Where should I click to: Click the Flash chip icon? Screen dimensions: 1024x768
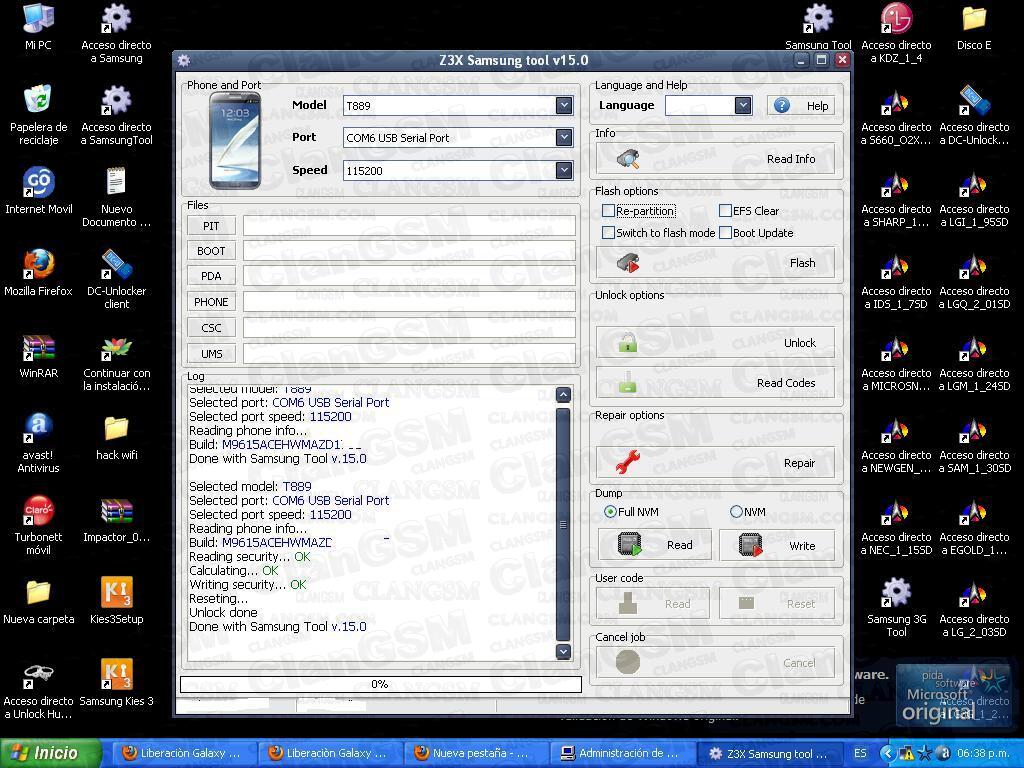coord(628,263)
